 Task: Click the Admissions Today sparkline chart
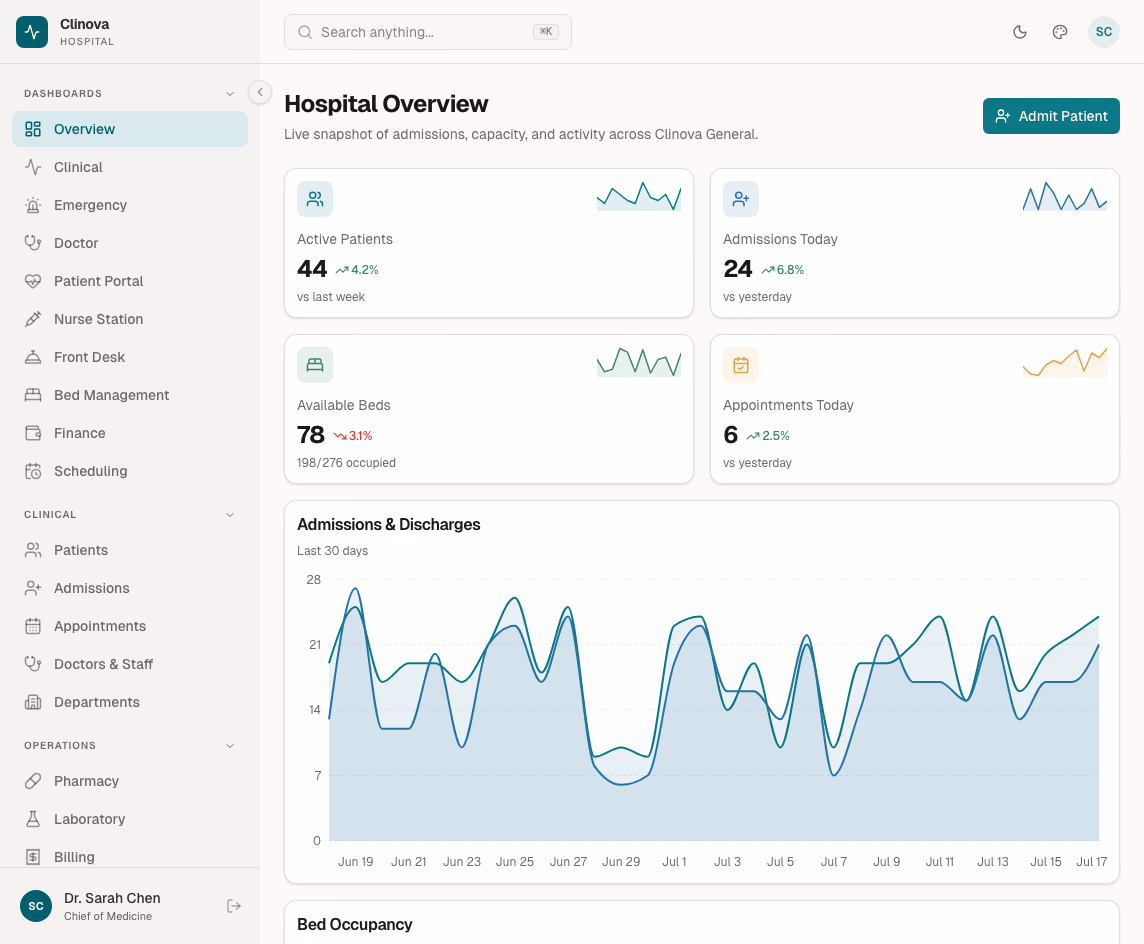tap(1064, 196)
